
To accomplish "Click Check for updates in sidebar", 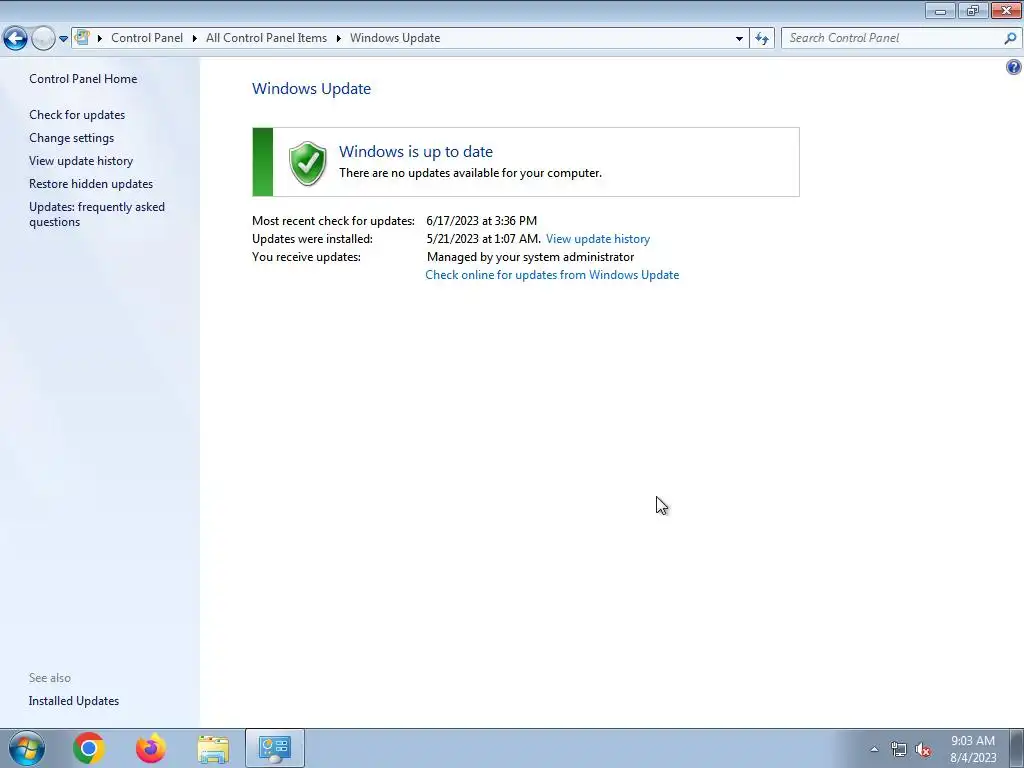I will tap(77, 115).
